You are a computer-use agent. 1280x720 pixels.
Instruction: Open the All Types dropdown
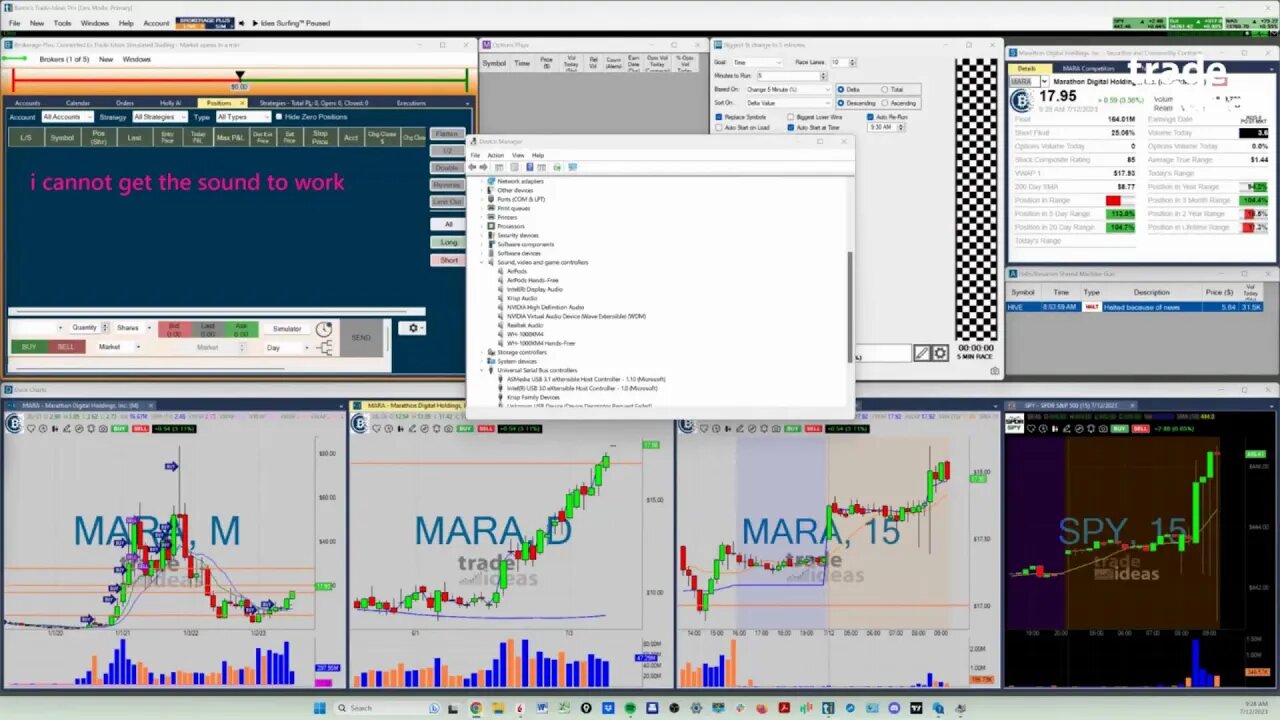tap(242, 117)
